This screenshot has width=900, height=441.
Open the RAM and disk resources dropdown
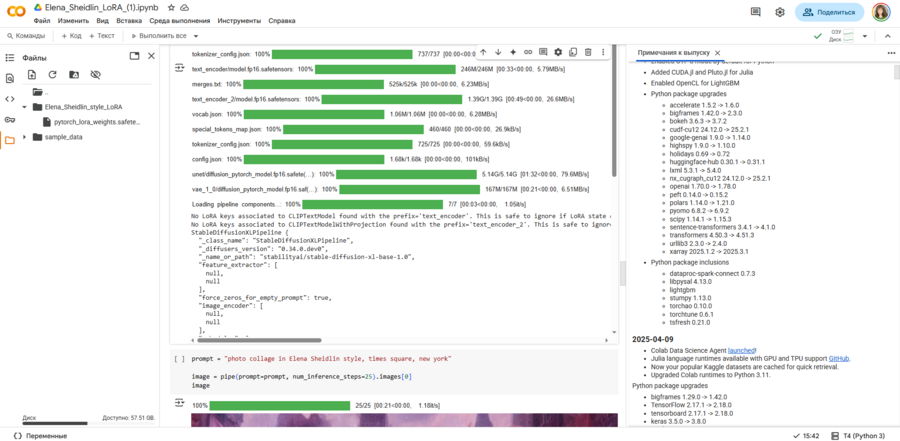pyautogui.click(x=865, y=36)
